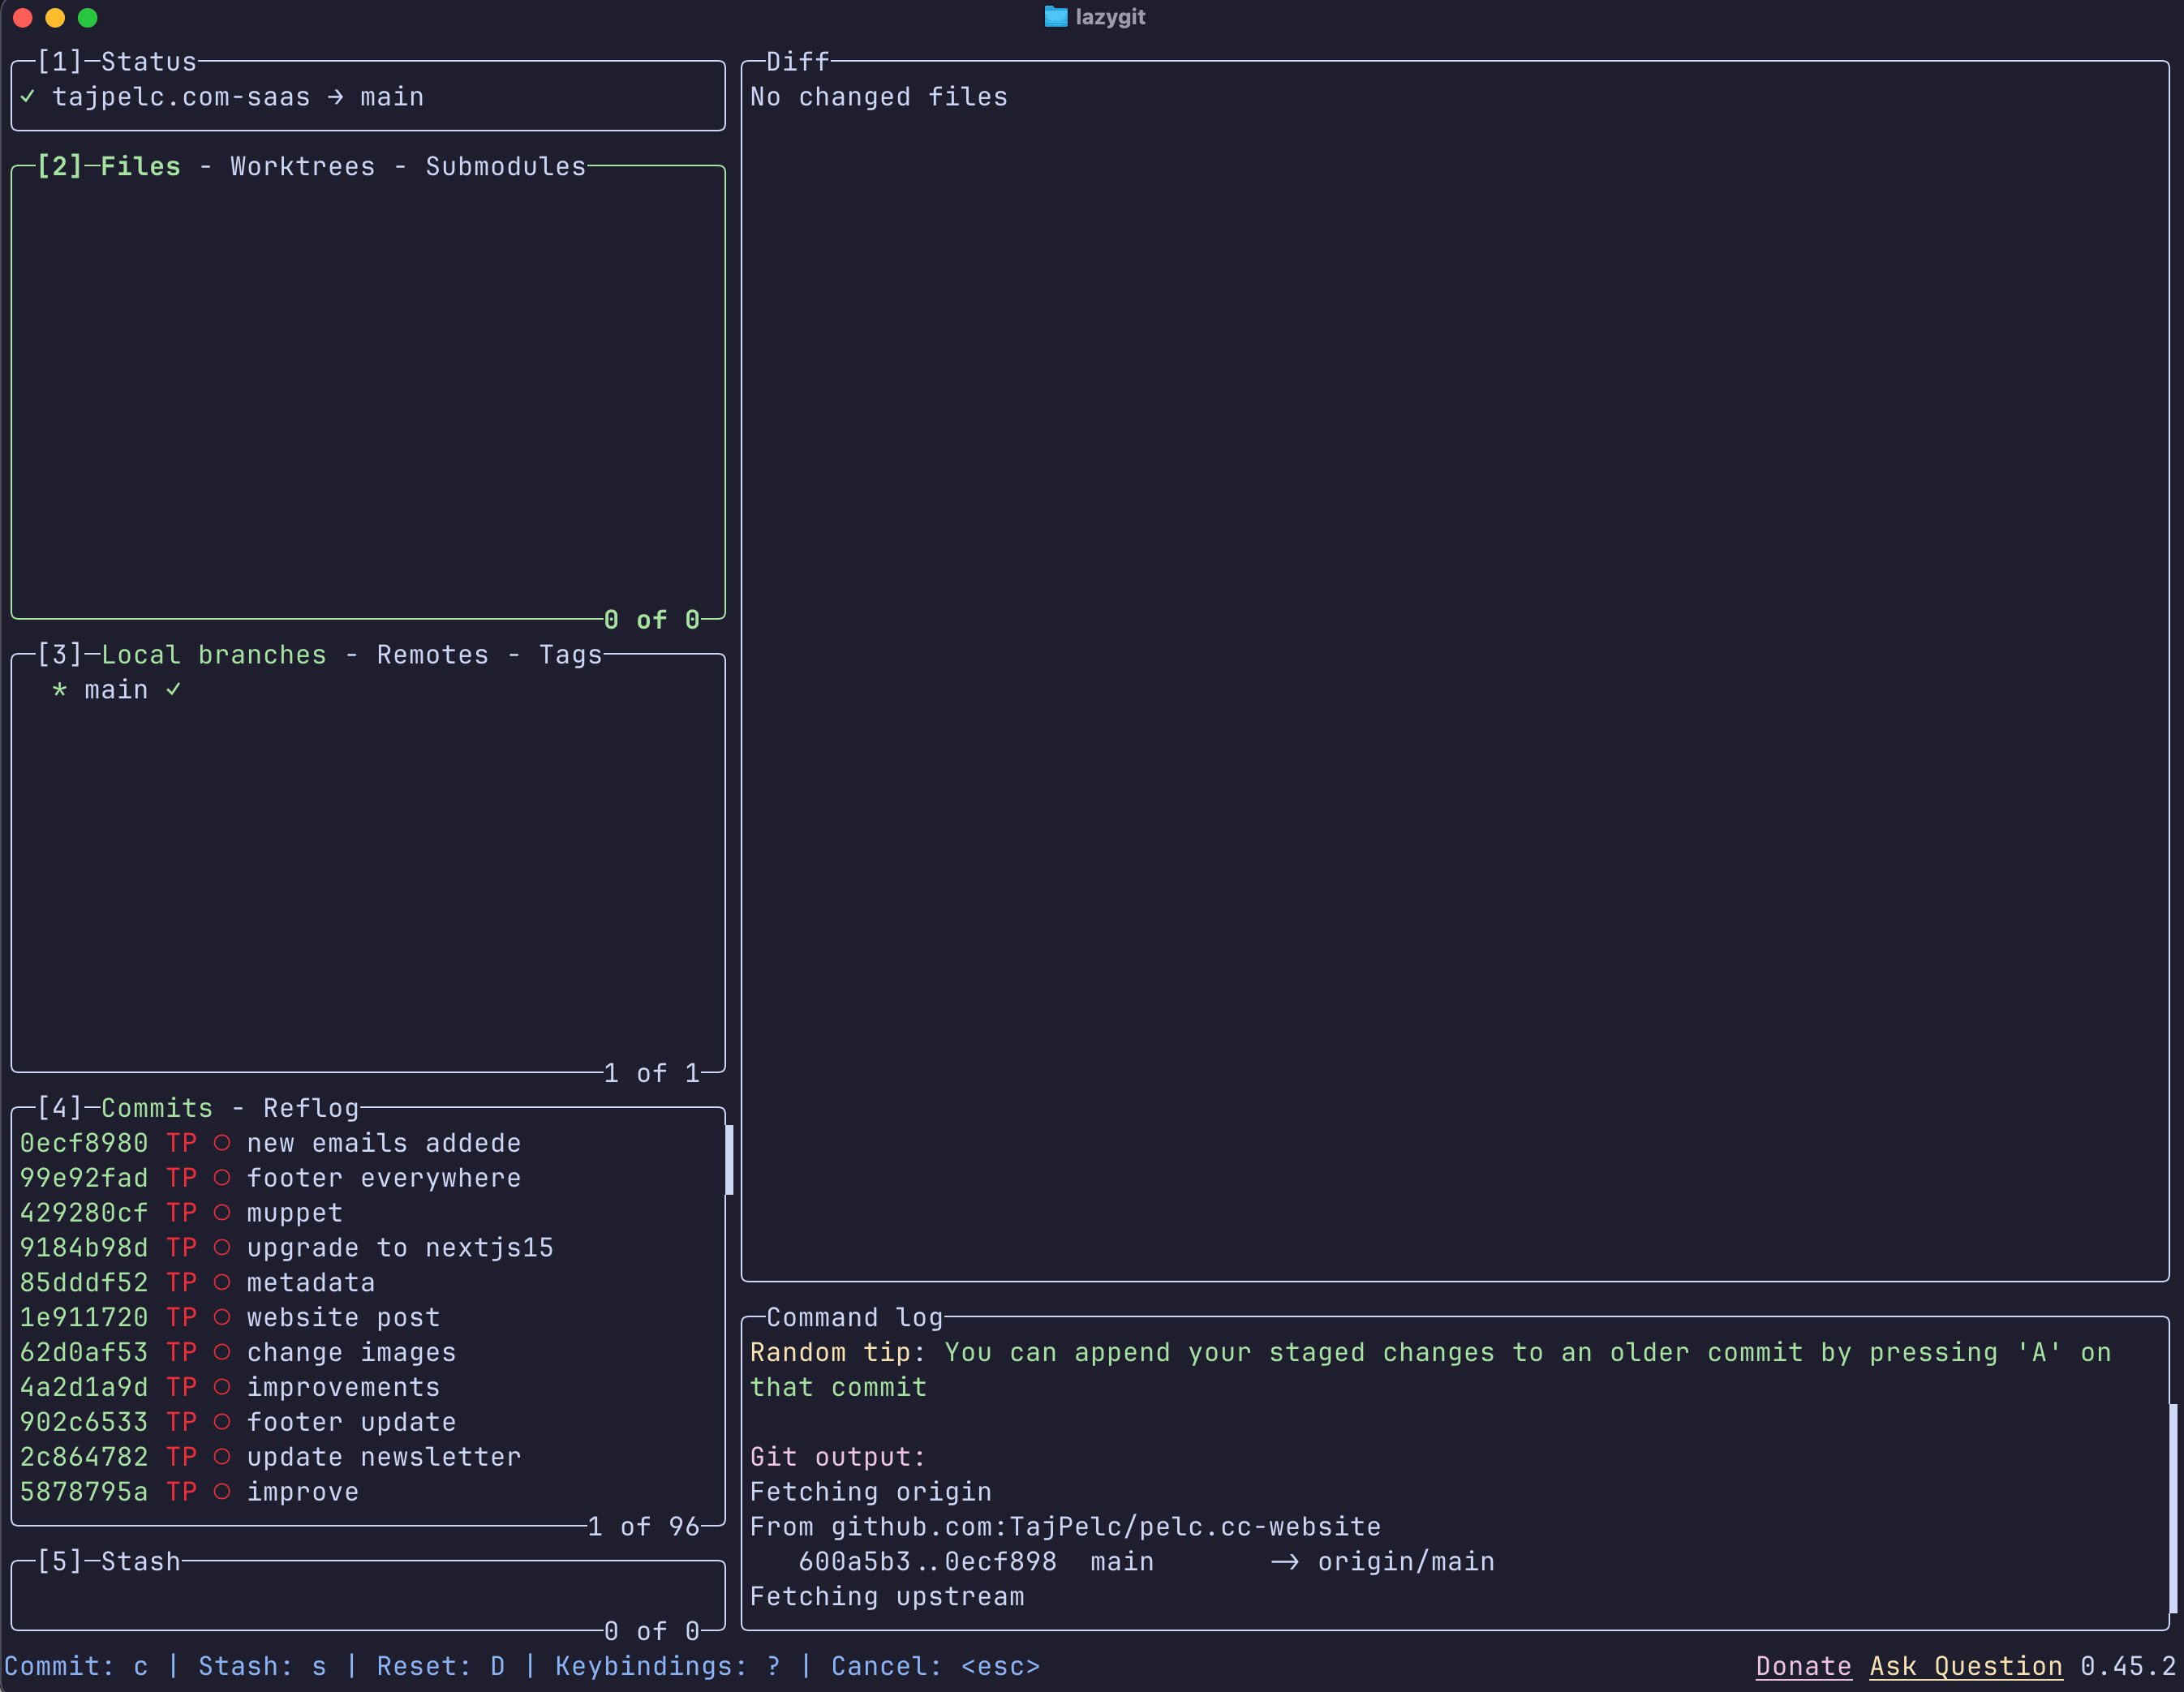Switch to the Worktrees tab
Screen dimensions: 2184x1692
point(303,166)
